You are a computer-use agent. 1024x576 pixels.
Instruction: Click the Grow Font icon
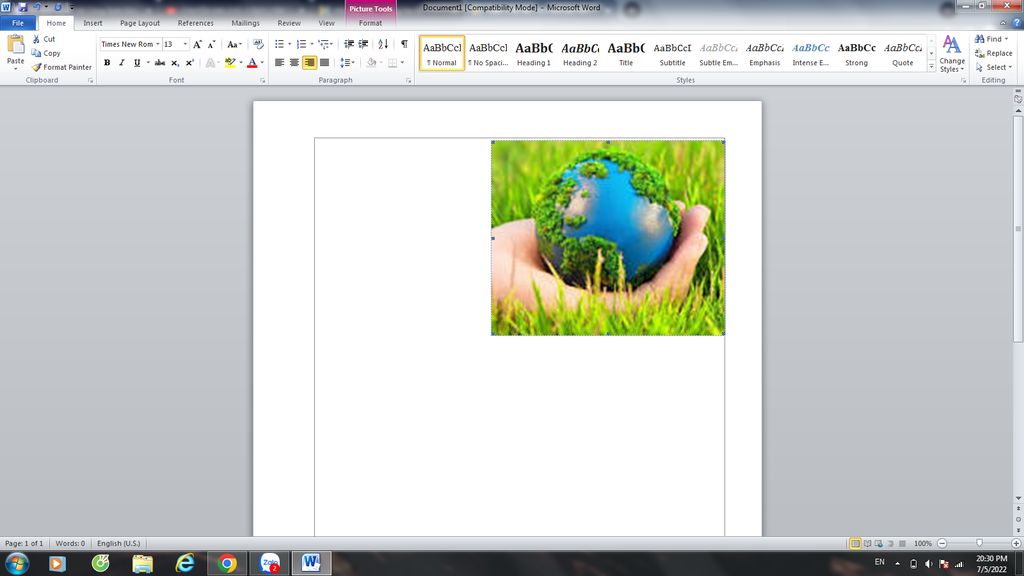pyautogui.click(x=197, y=45)
